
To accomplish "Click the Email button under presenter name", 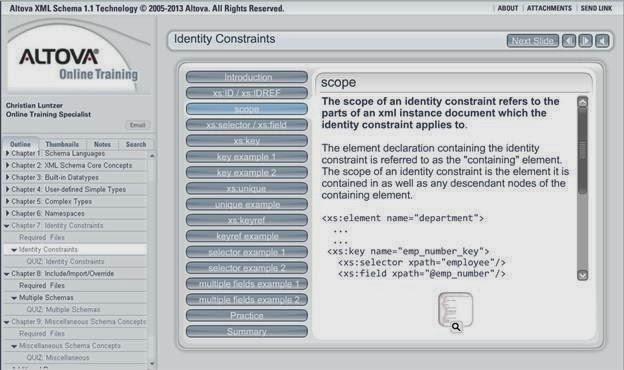I will (x=137, y=125).
